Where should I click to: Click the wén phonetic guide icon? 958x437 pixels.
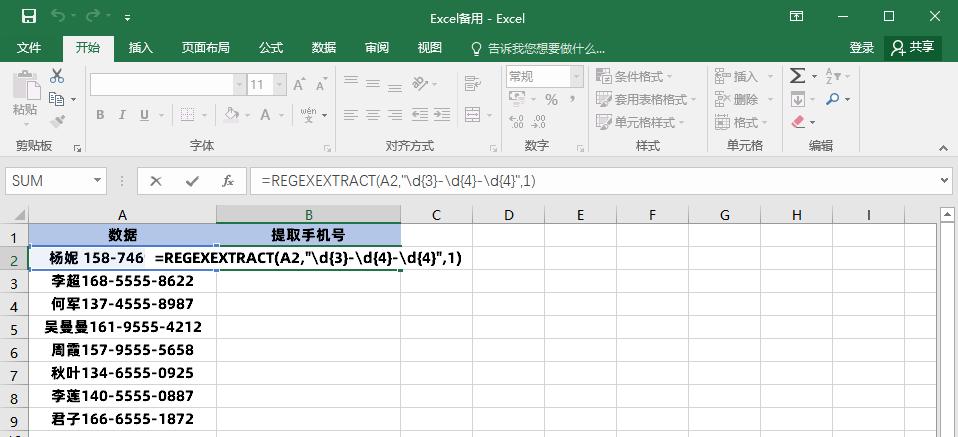[x=309, y=114]
